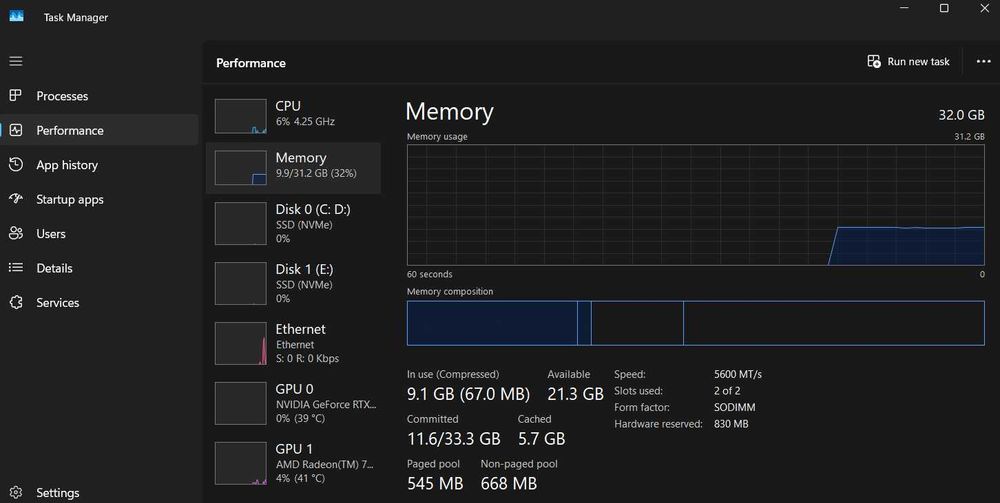
Task: Select GPU 1 AMD Radeon entry
Action: coord(295,463)
